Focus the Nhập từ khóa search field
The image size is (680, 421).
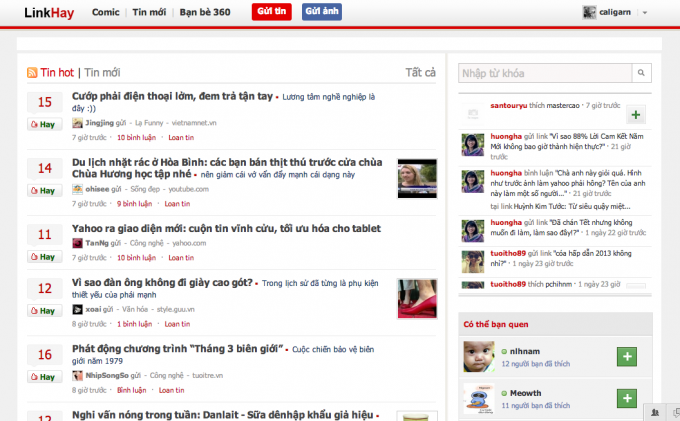tap(545, 73)
